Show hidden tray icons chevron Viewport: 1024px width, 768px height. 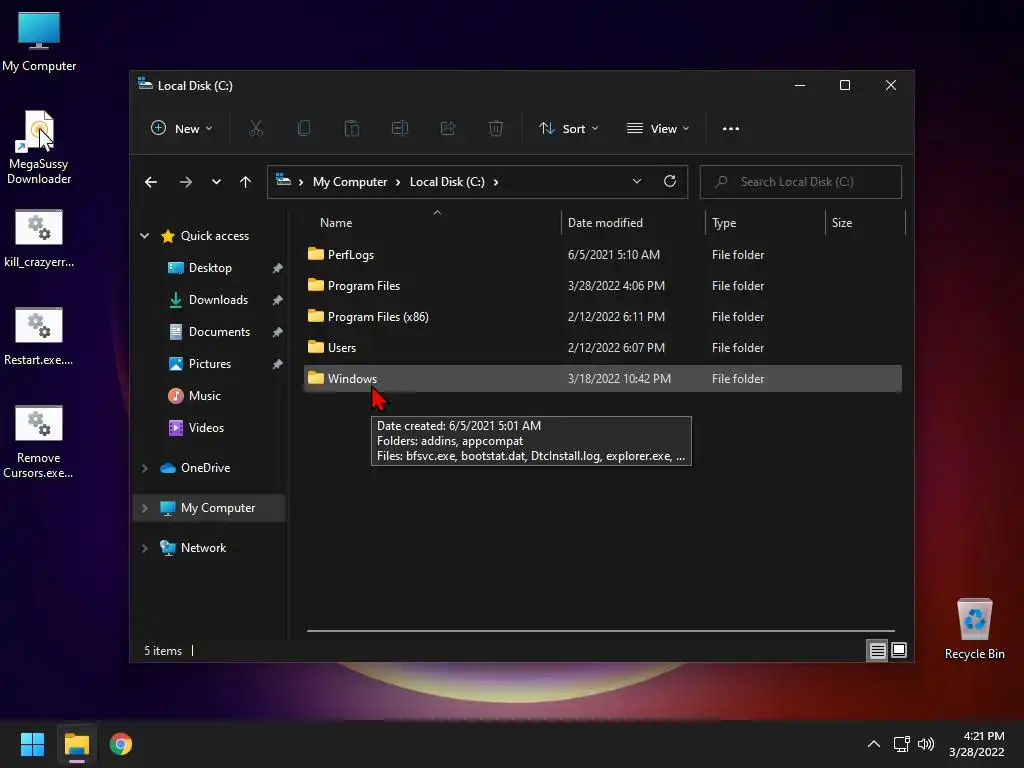pyautogui.click(x=873, y=744)
